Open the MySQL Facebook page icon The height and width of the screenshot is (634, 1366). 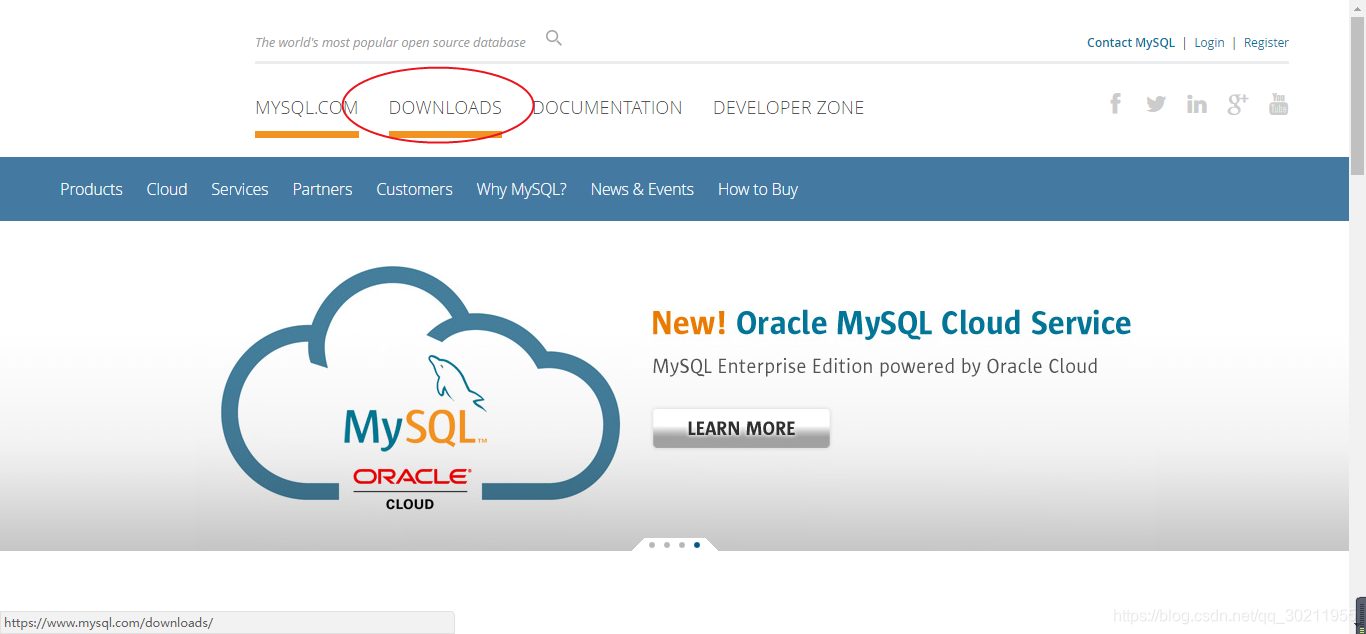(x=1115, y=103)
